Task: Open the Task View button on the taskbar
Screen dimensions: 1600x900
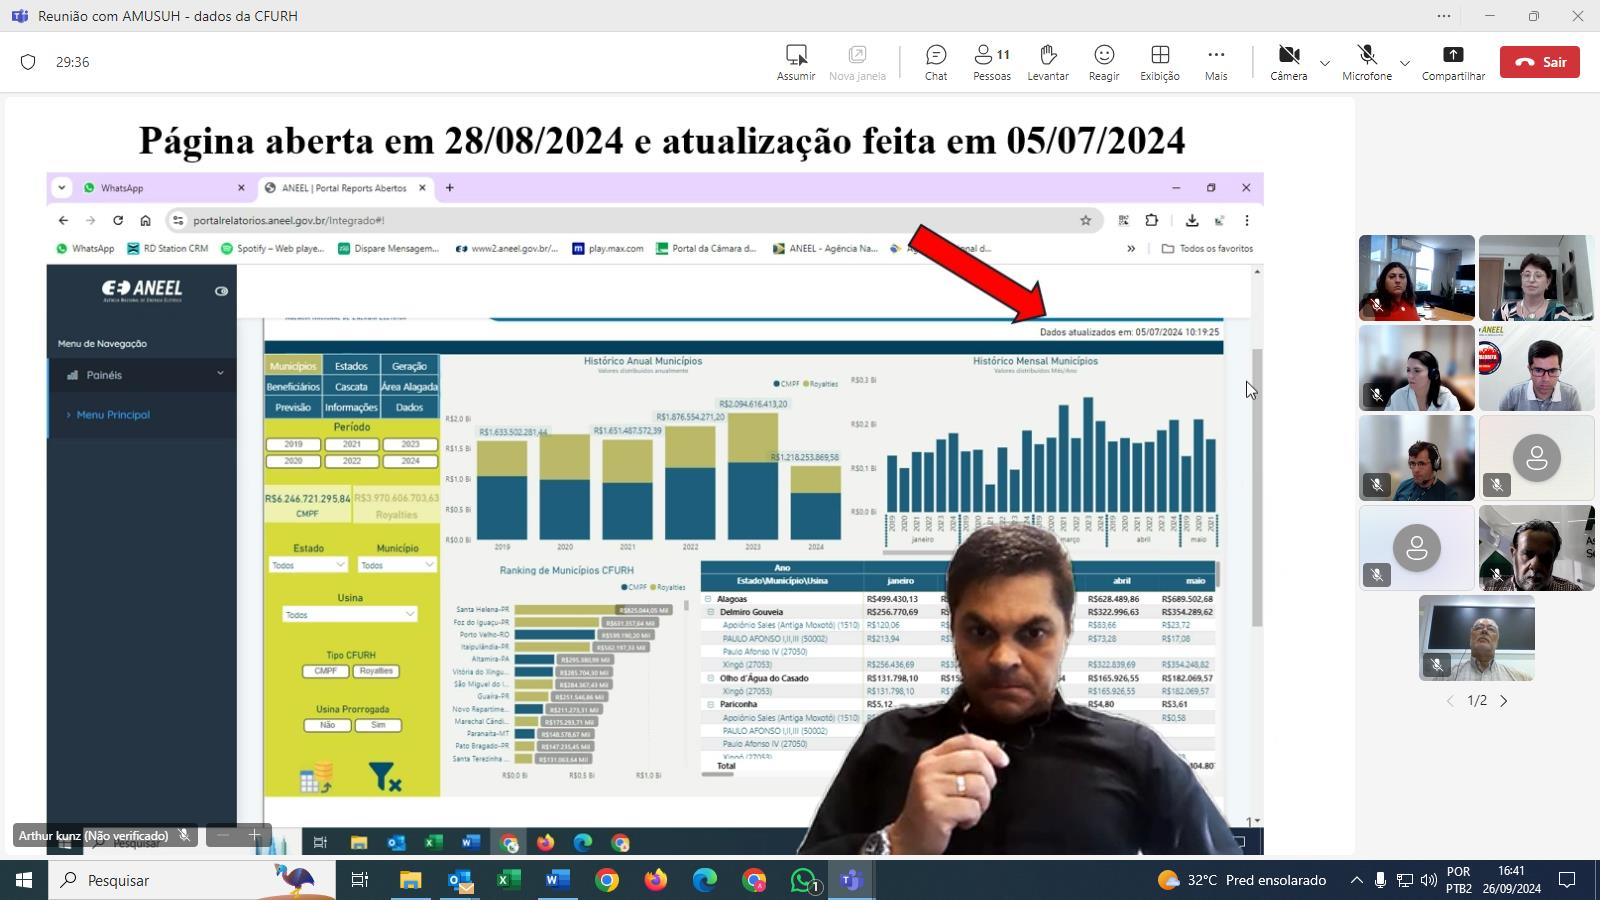Action: [360, 880]
